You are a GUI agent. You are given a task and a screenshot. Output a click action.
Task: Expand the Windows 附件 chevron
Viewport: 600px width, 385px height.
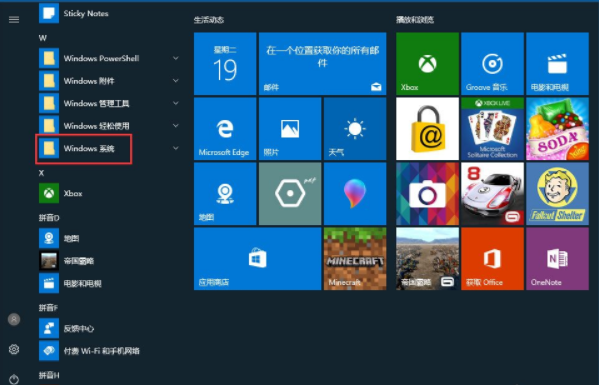click(176, 81)
